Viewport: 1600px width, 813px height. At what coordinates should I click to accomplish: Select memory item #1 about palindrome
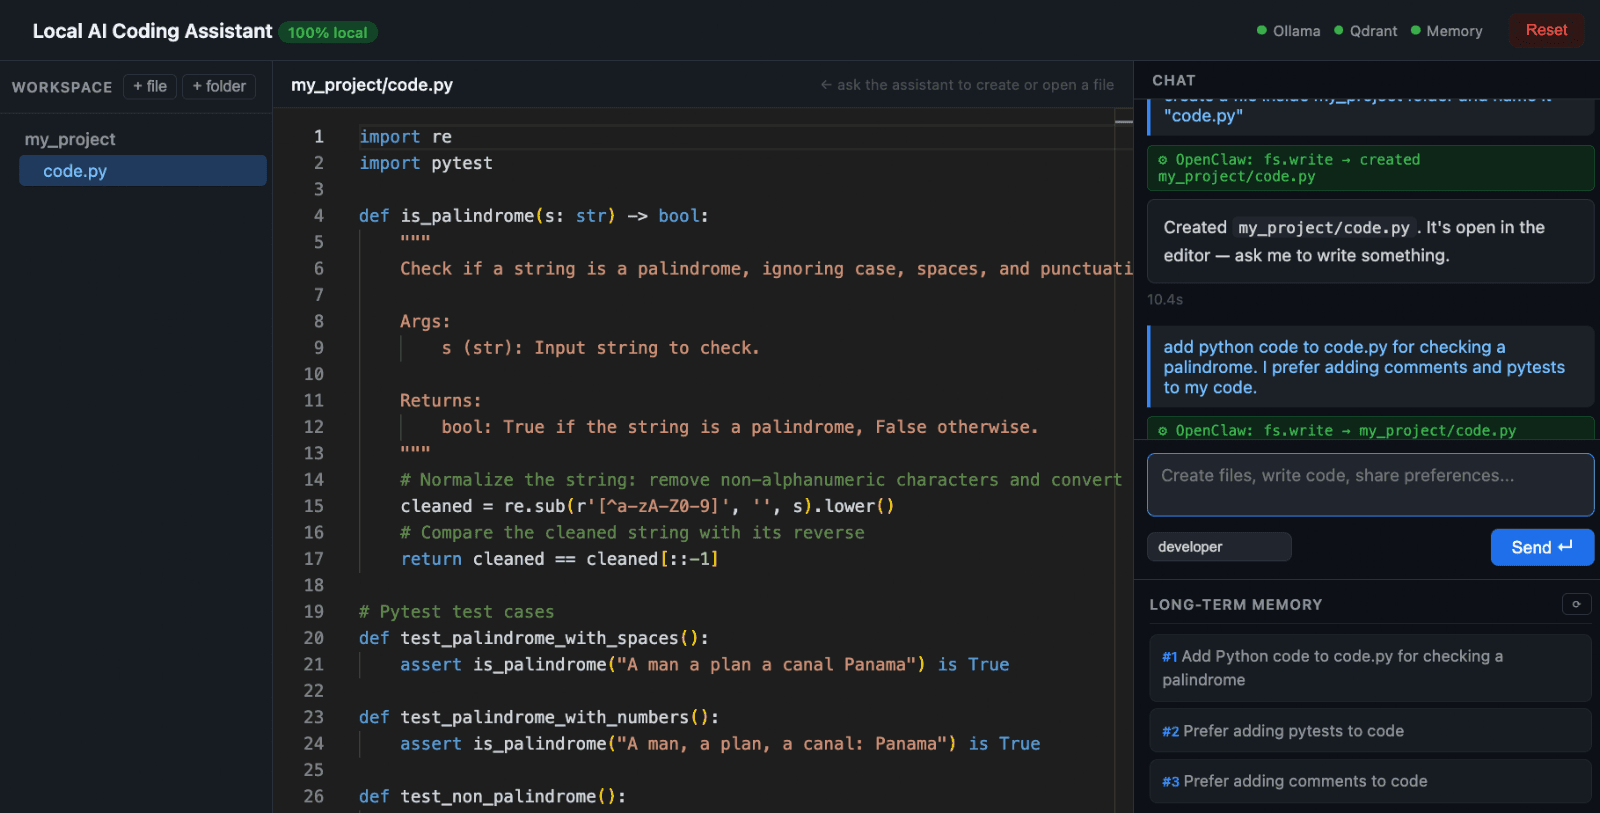click(1370, 668)
